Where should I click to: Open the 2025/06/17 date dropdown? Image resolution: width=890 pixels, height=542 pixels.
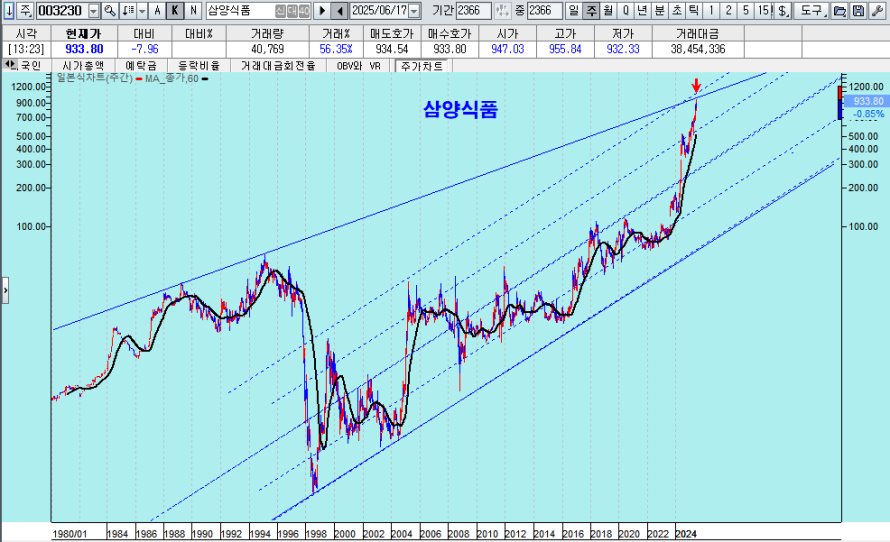point(414,11)
